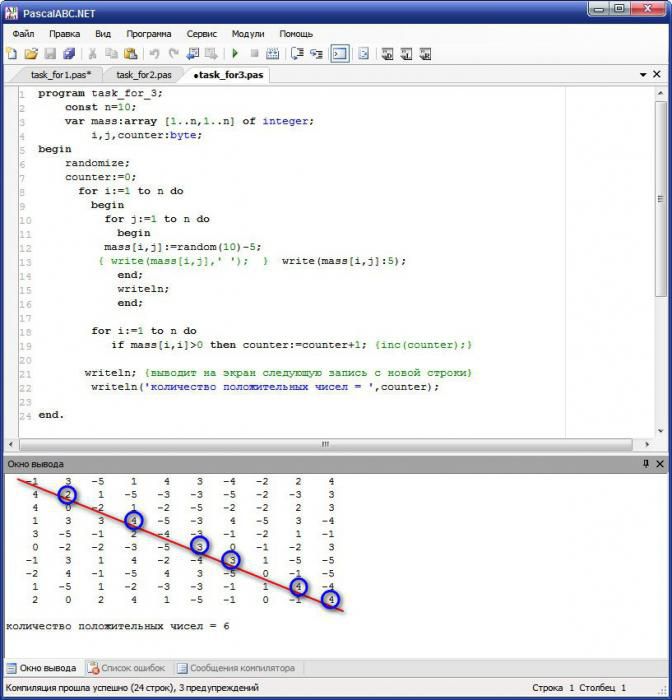Click the horizontal scrollbar left arrow
Viewport: 672px width, 700px height.
[11, 444]
